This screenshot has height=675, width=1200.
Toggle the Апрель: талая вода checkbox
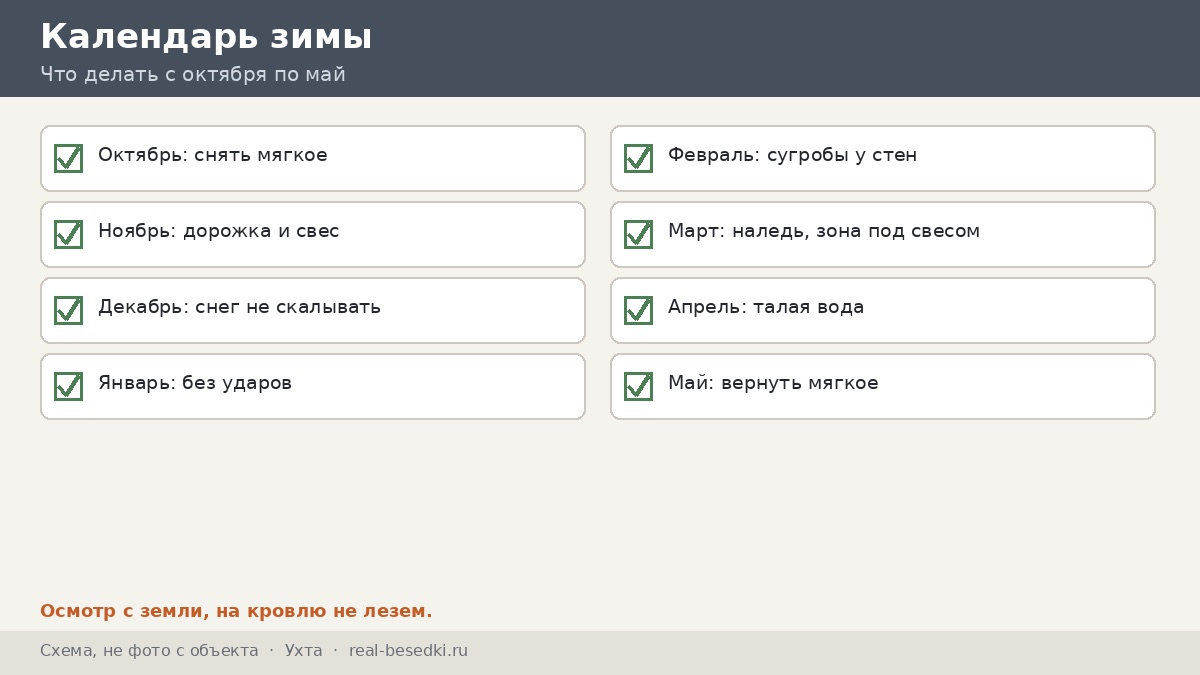pyautogui.click(x=638, y=310)
